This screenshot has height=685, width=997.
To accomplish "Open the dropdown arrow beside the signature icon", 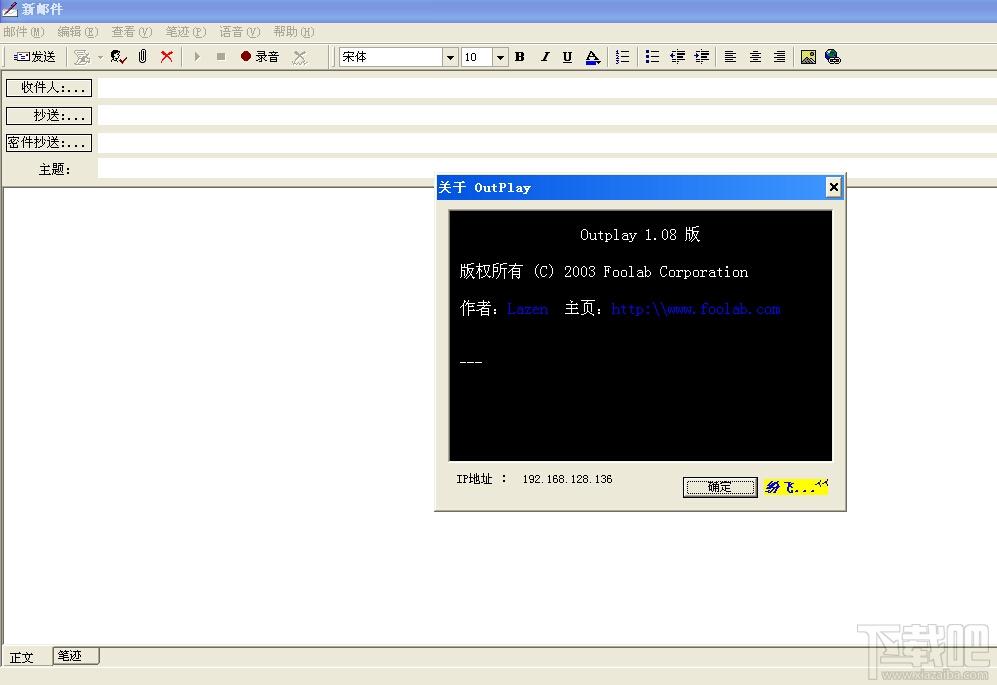I will (x=100, y=57).
